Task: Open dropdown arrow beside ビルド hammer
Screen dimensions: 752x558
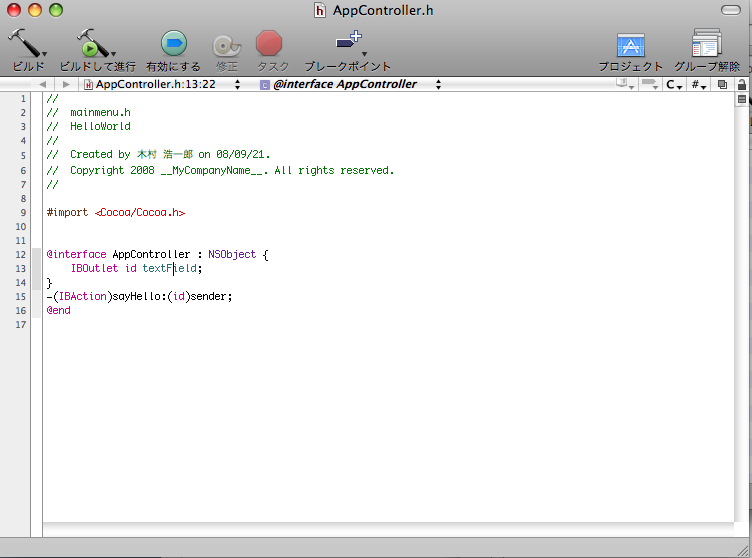Action: (x=44, y=54)
